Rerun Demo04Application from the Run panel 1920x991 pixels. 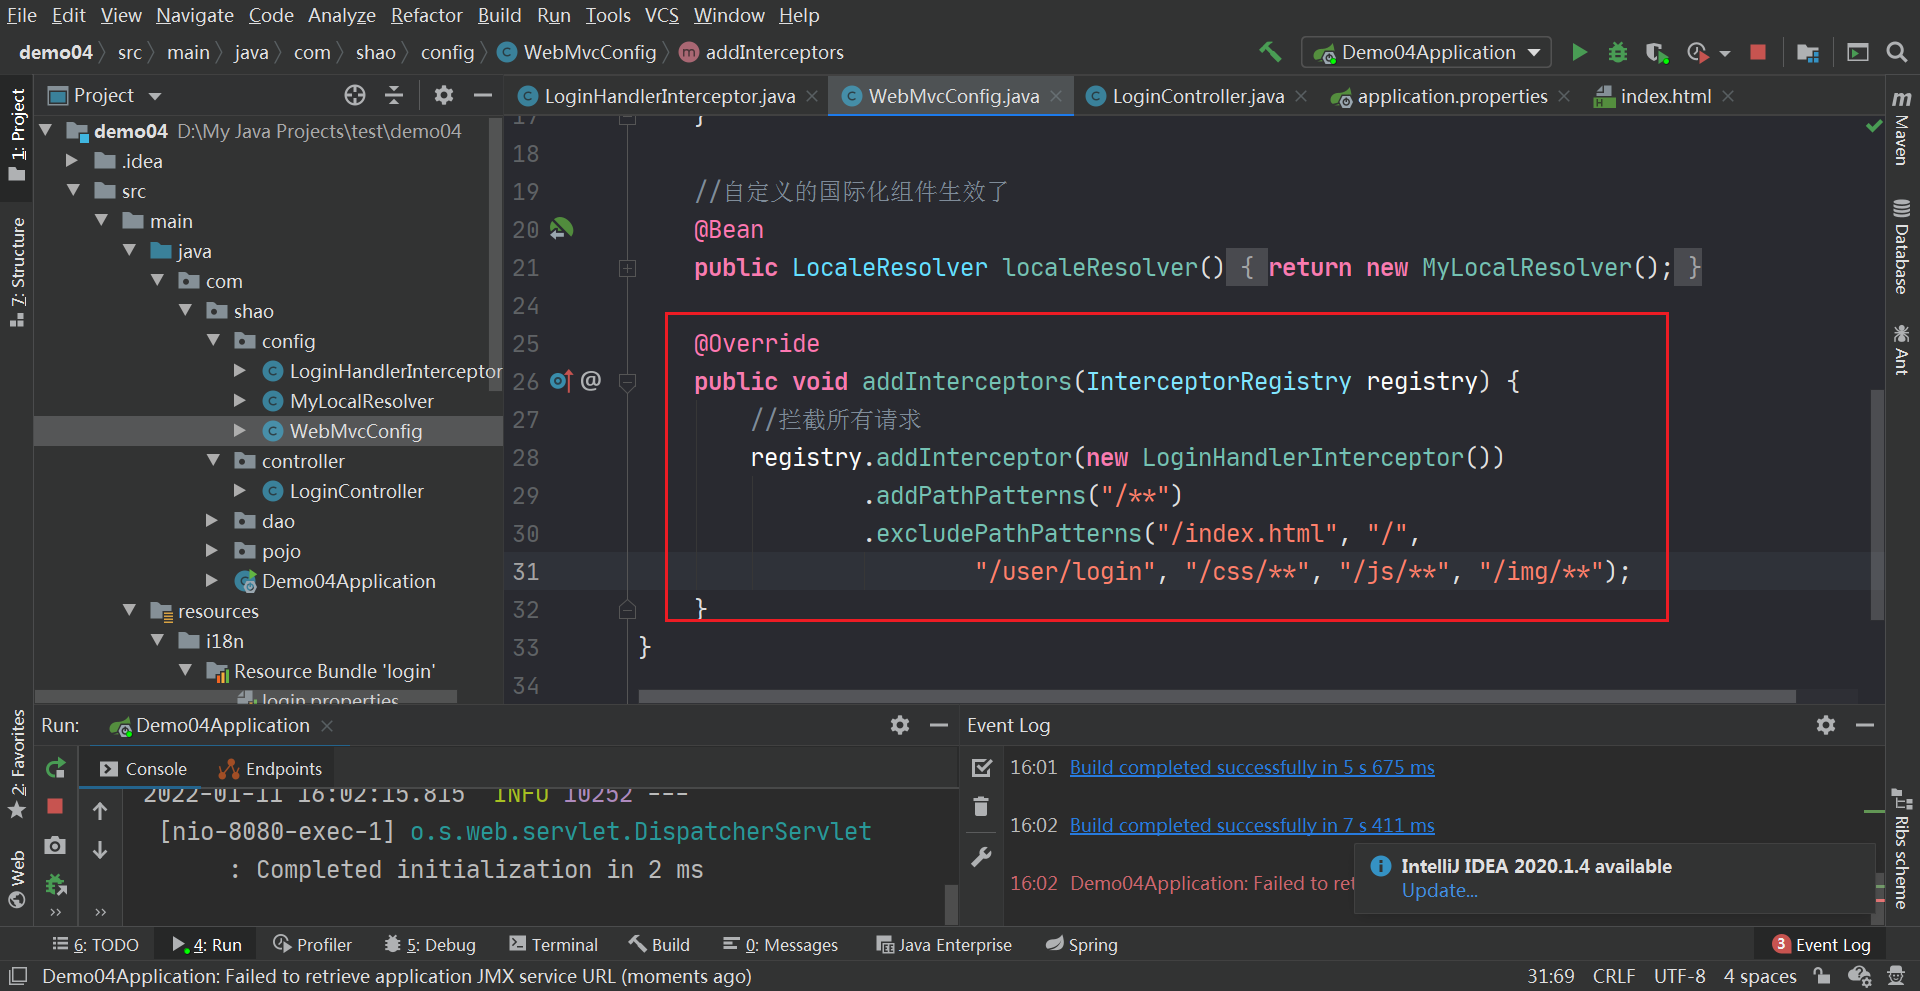[55, 768]
